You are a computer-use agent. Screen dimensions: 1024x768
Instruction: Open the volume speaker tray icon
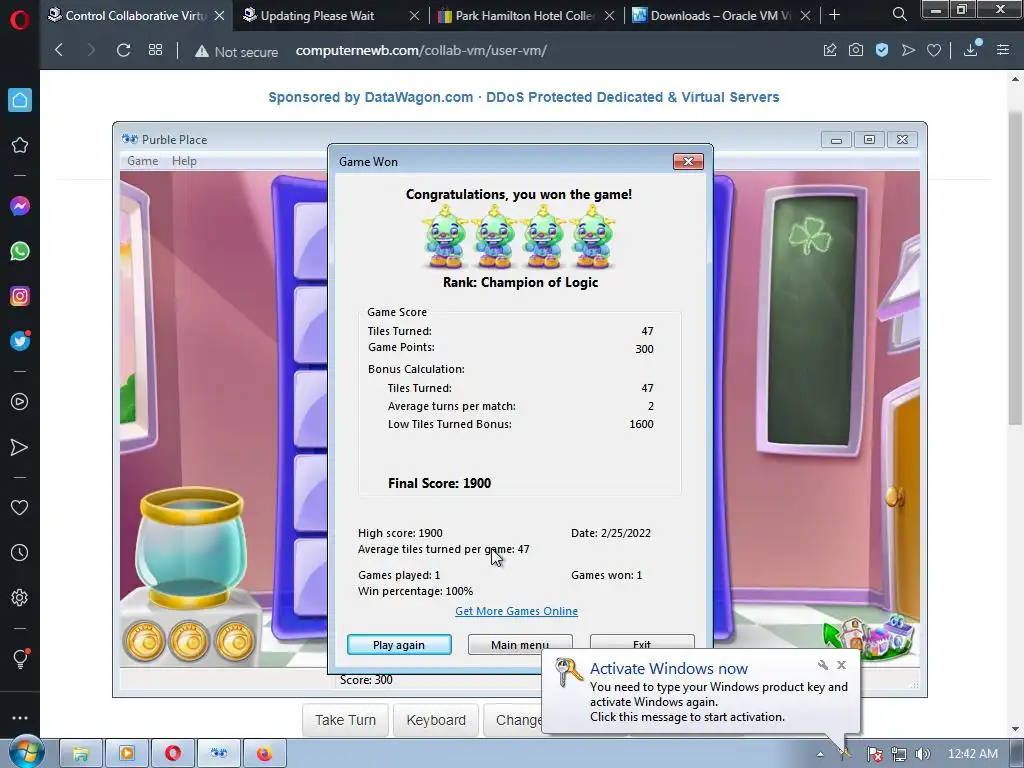coord(922,754)
